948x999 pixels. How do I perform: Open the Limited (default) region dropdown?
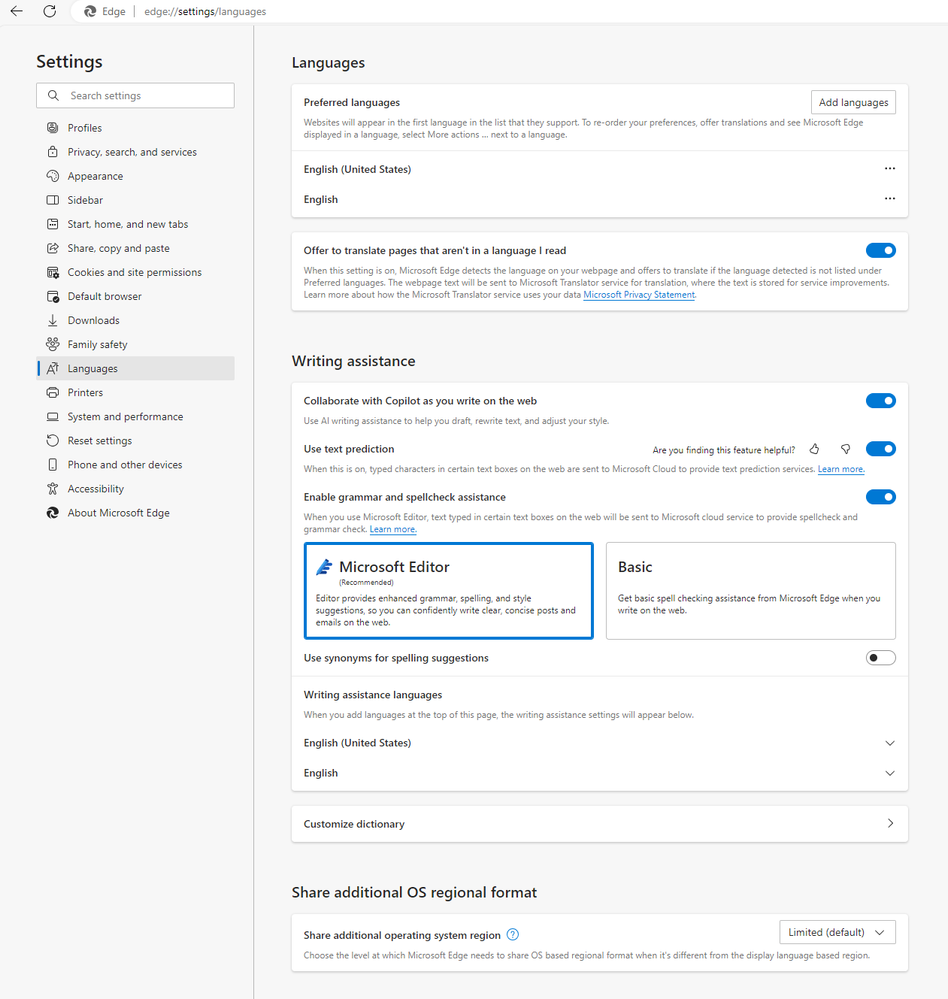tap(837, 932)
